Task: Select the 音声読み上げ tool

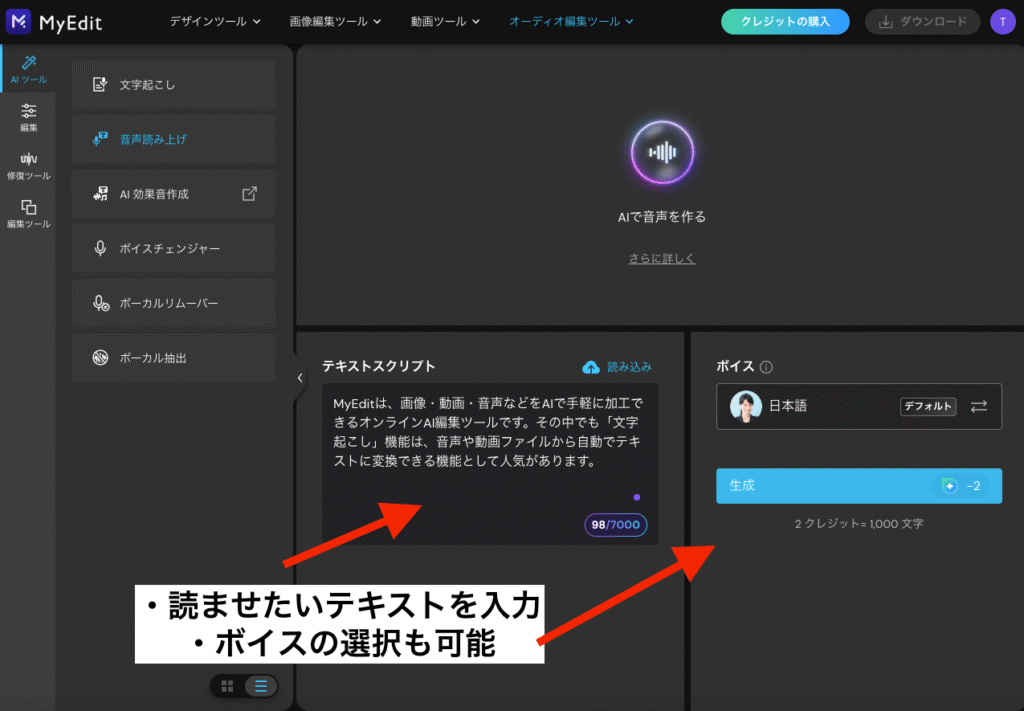Action: coord(173,139)
